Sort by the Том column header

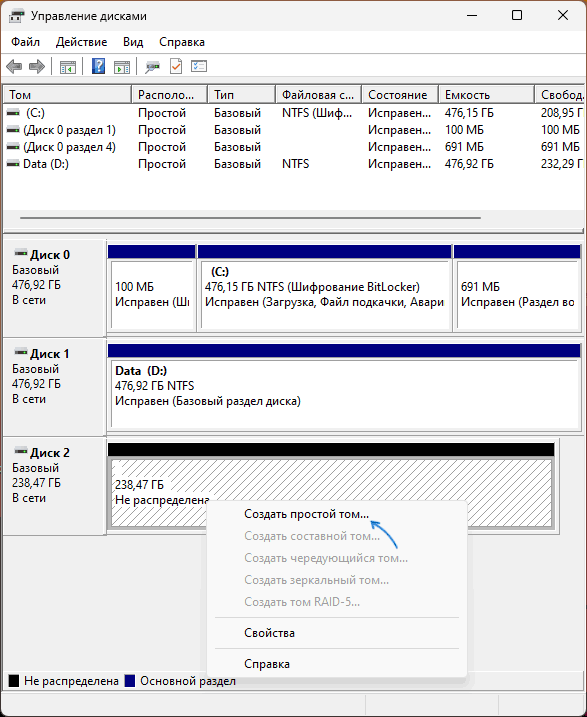67,95
